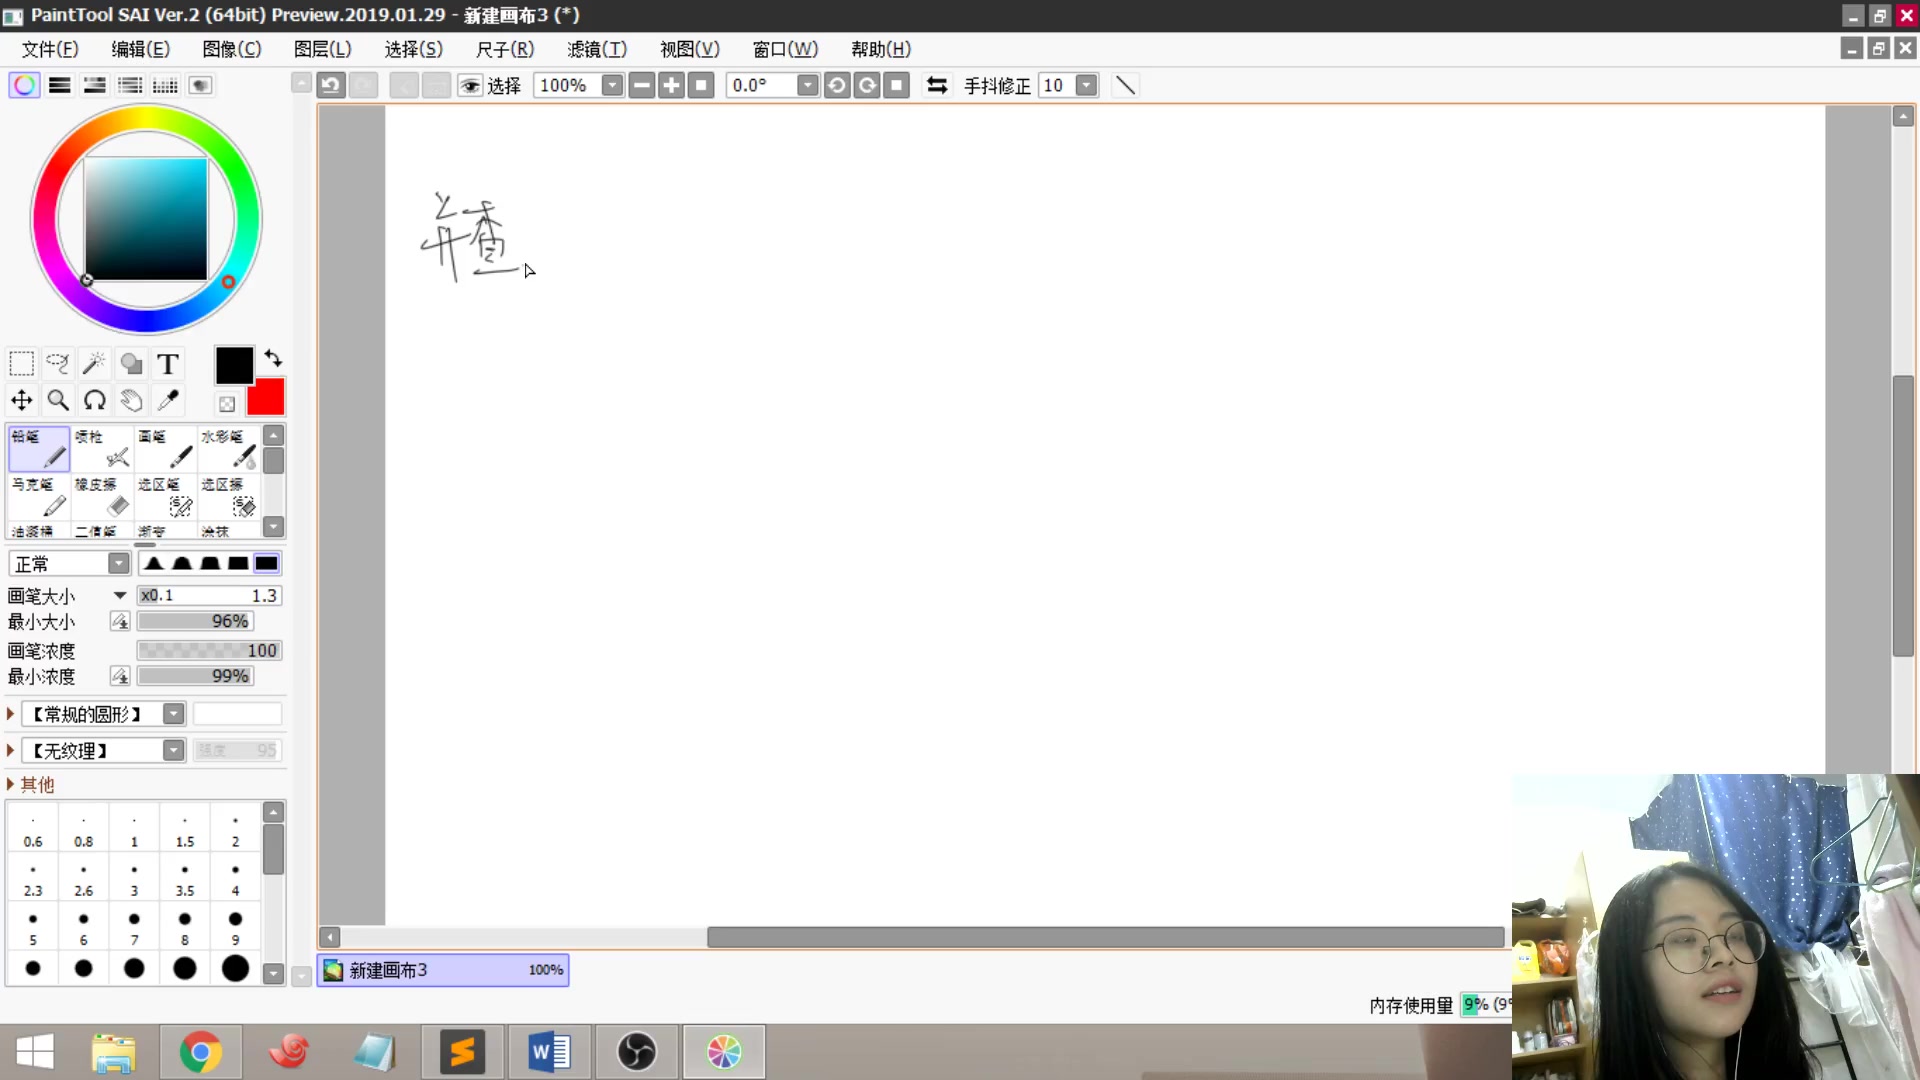The image size is (1920, 1080).
Task: Click the black foreground color swatch
Action: tap(234, 366)
